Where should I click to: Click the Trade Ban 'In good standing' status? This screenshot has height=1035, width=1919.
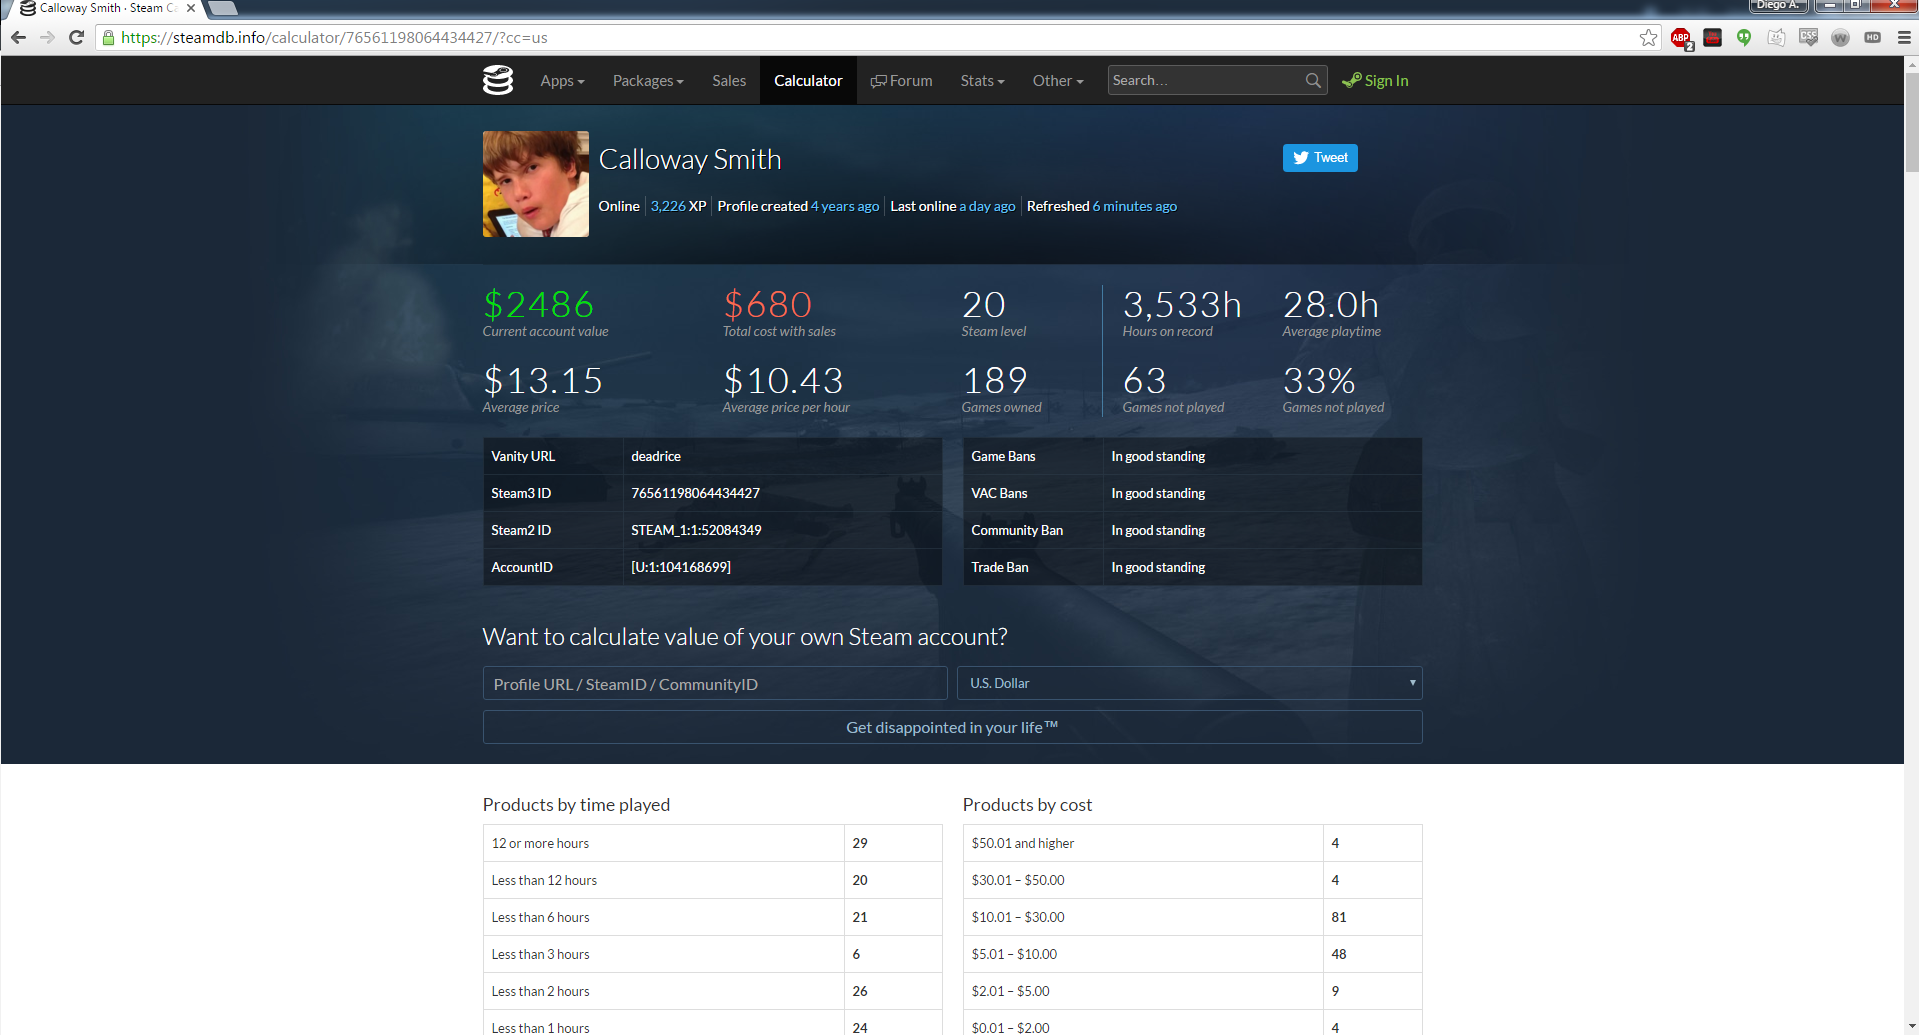click(1158, 567)
